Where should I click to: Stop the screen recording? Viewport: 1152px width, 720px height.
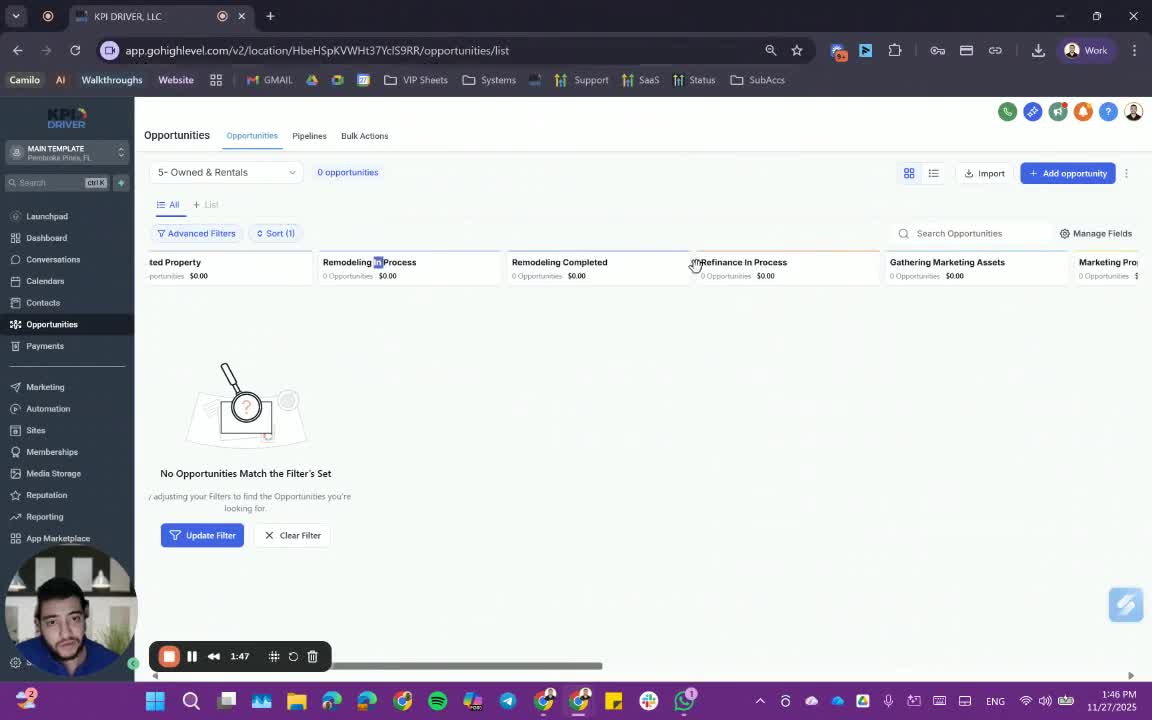pyautogui.click(x=169, y=657)
